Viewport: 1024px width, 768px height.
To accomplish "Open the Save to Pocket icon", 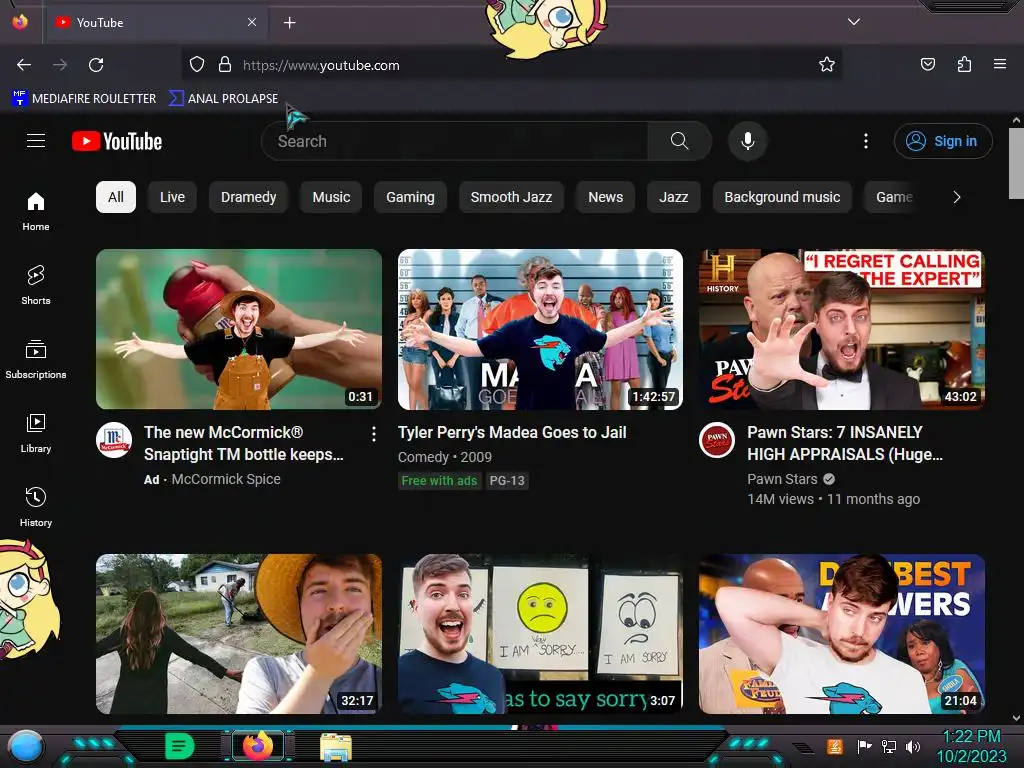I will click(x=928, y=65).
